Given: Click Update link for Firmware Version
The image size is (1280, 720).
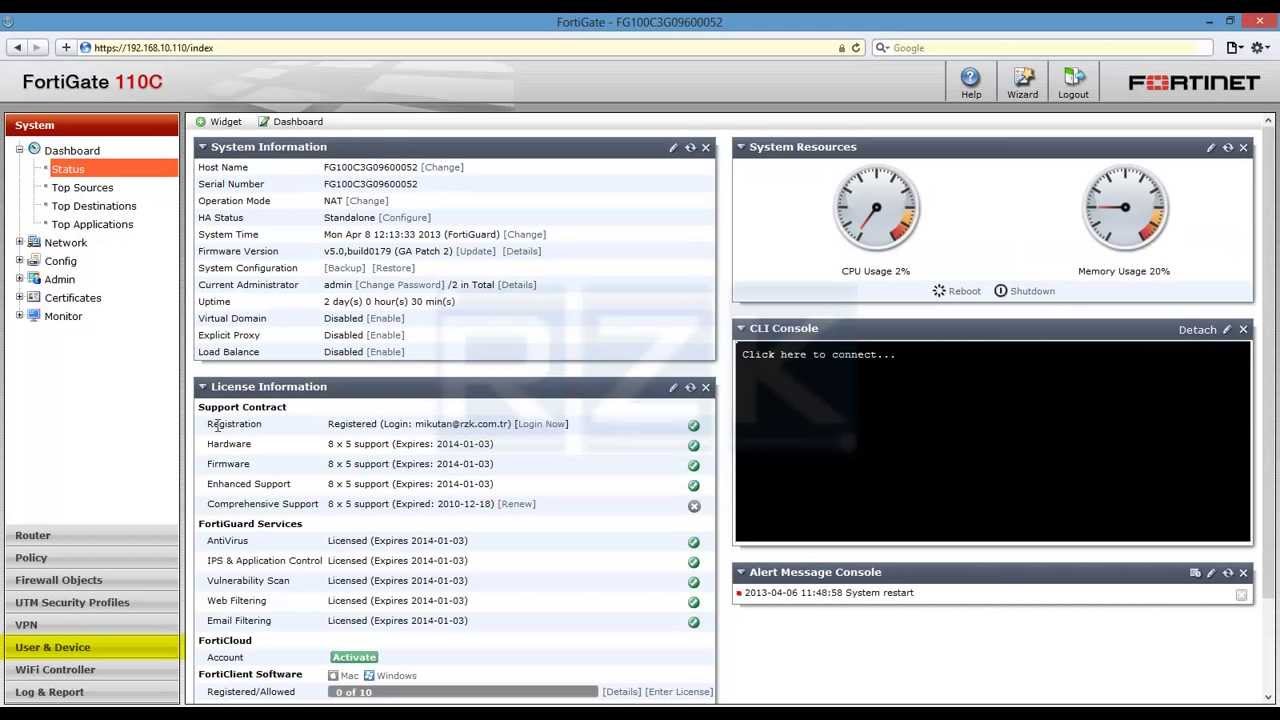Looking at the screenshot, I should [x=476, y=252].
